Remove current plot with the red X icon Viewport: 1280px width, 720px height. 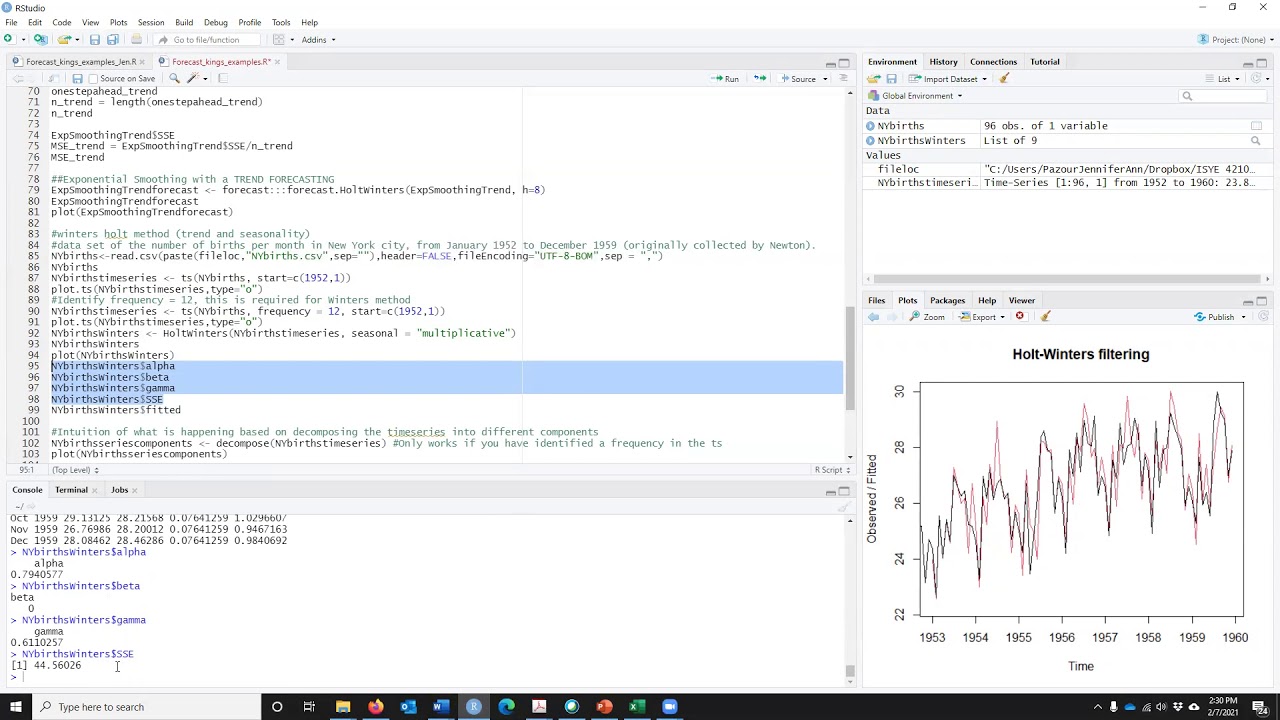(1020, 317)
